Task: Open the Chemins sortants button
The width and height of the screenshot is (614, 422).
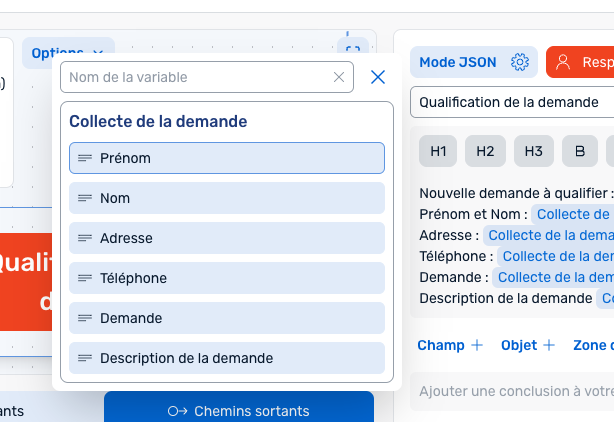Action: (239, 410)
